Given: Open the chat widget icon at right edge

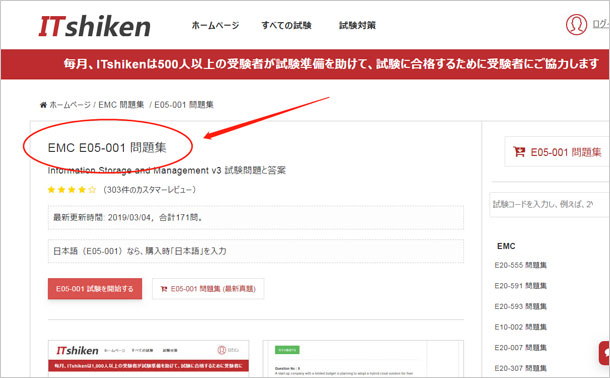Looking at the screenshot, I should click(x=605, y=353).
